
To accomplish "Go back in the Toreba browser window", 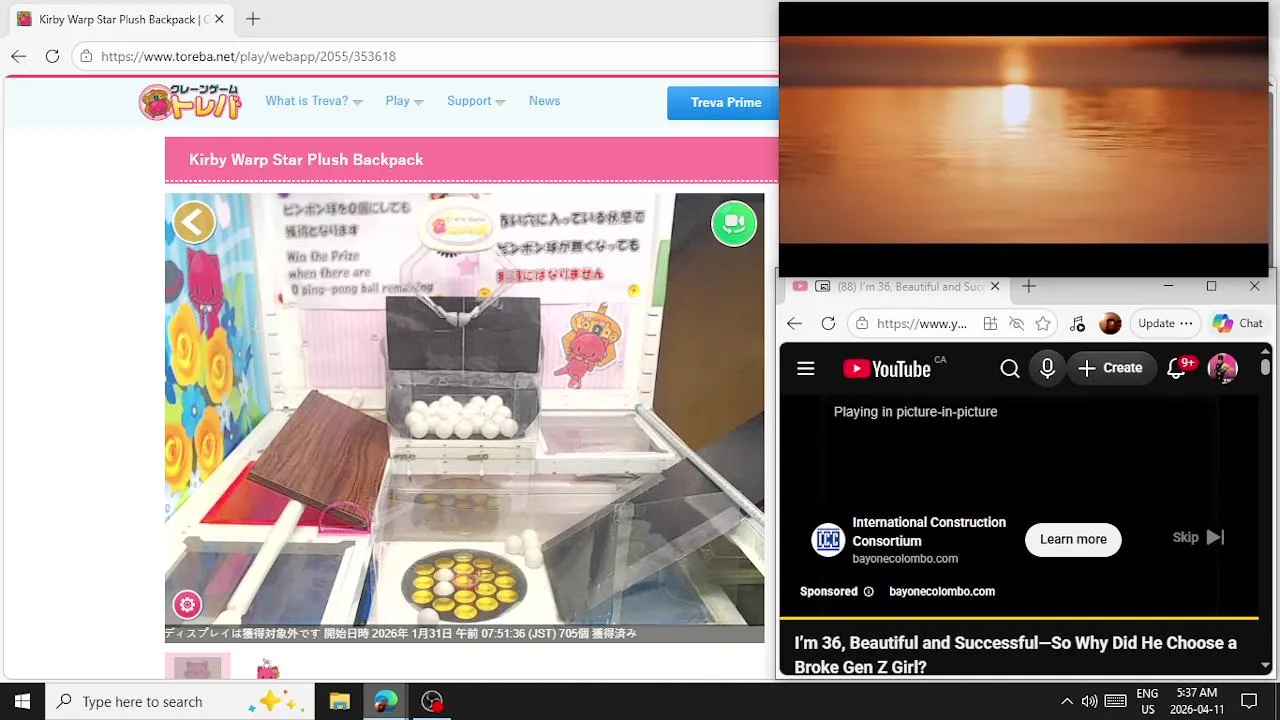I will click(19, 56).
